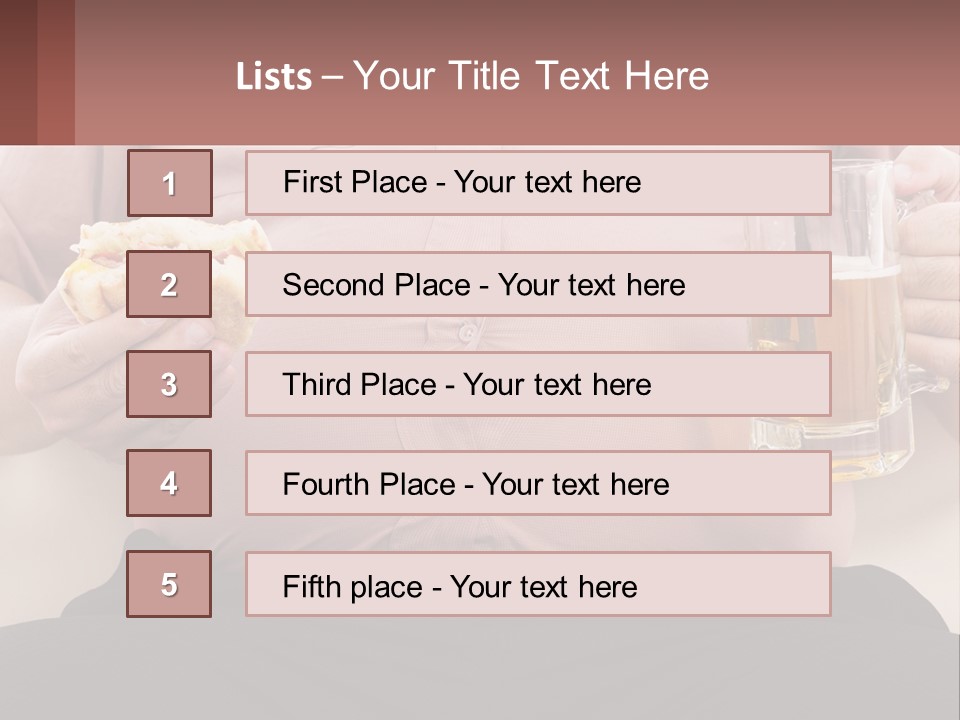Click the 'First Place - Your text here' box
The width and height of the screenshot is (960, 720).
tap(538, 183)
